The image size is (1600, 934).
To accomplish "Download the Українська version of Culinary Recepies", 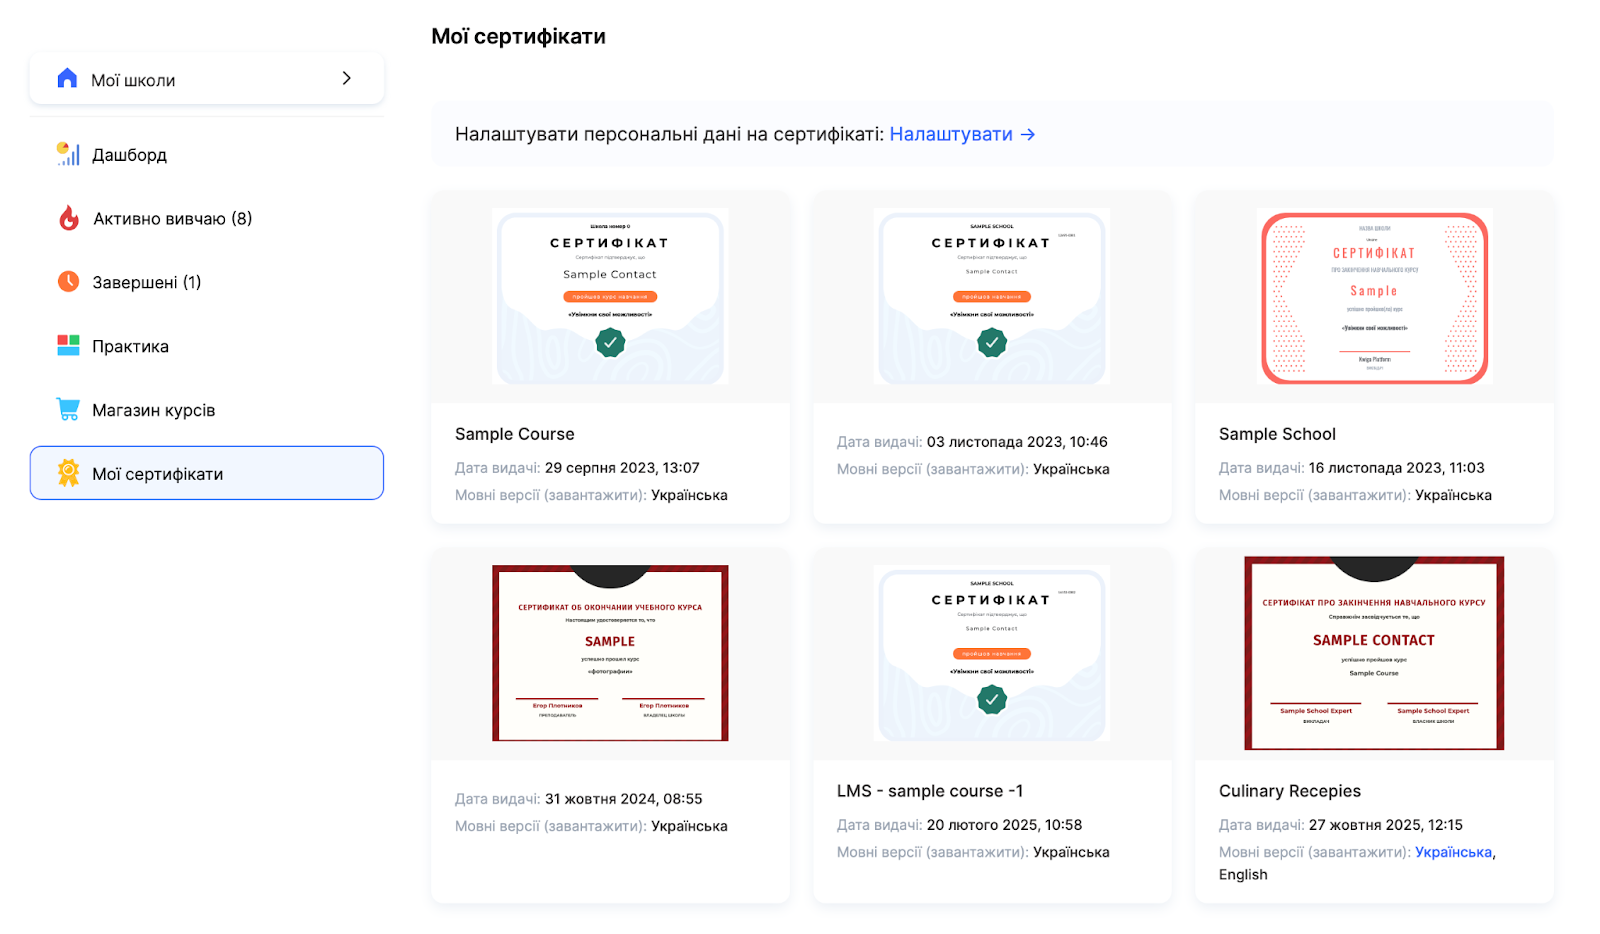I will (1453, 852).
